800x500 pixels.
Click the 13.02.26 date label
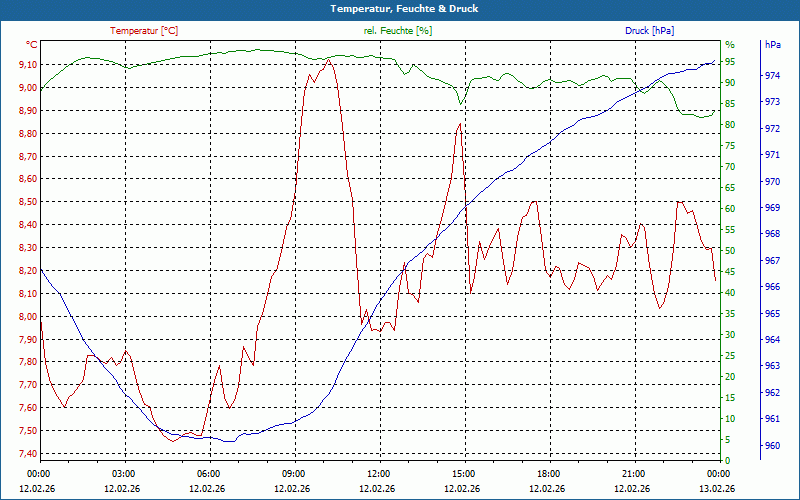[717, 489]
